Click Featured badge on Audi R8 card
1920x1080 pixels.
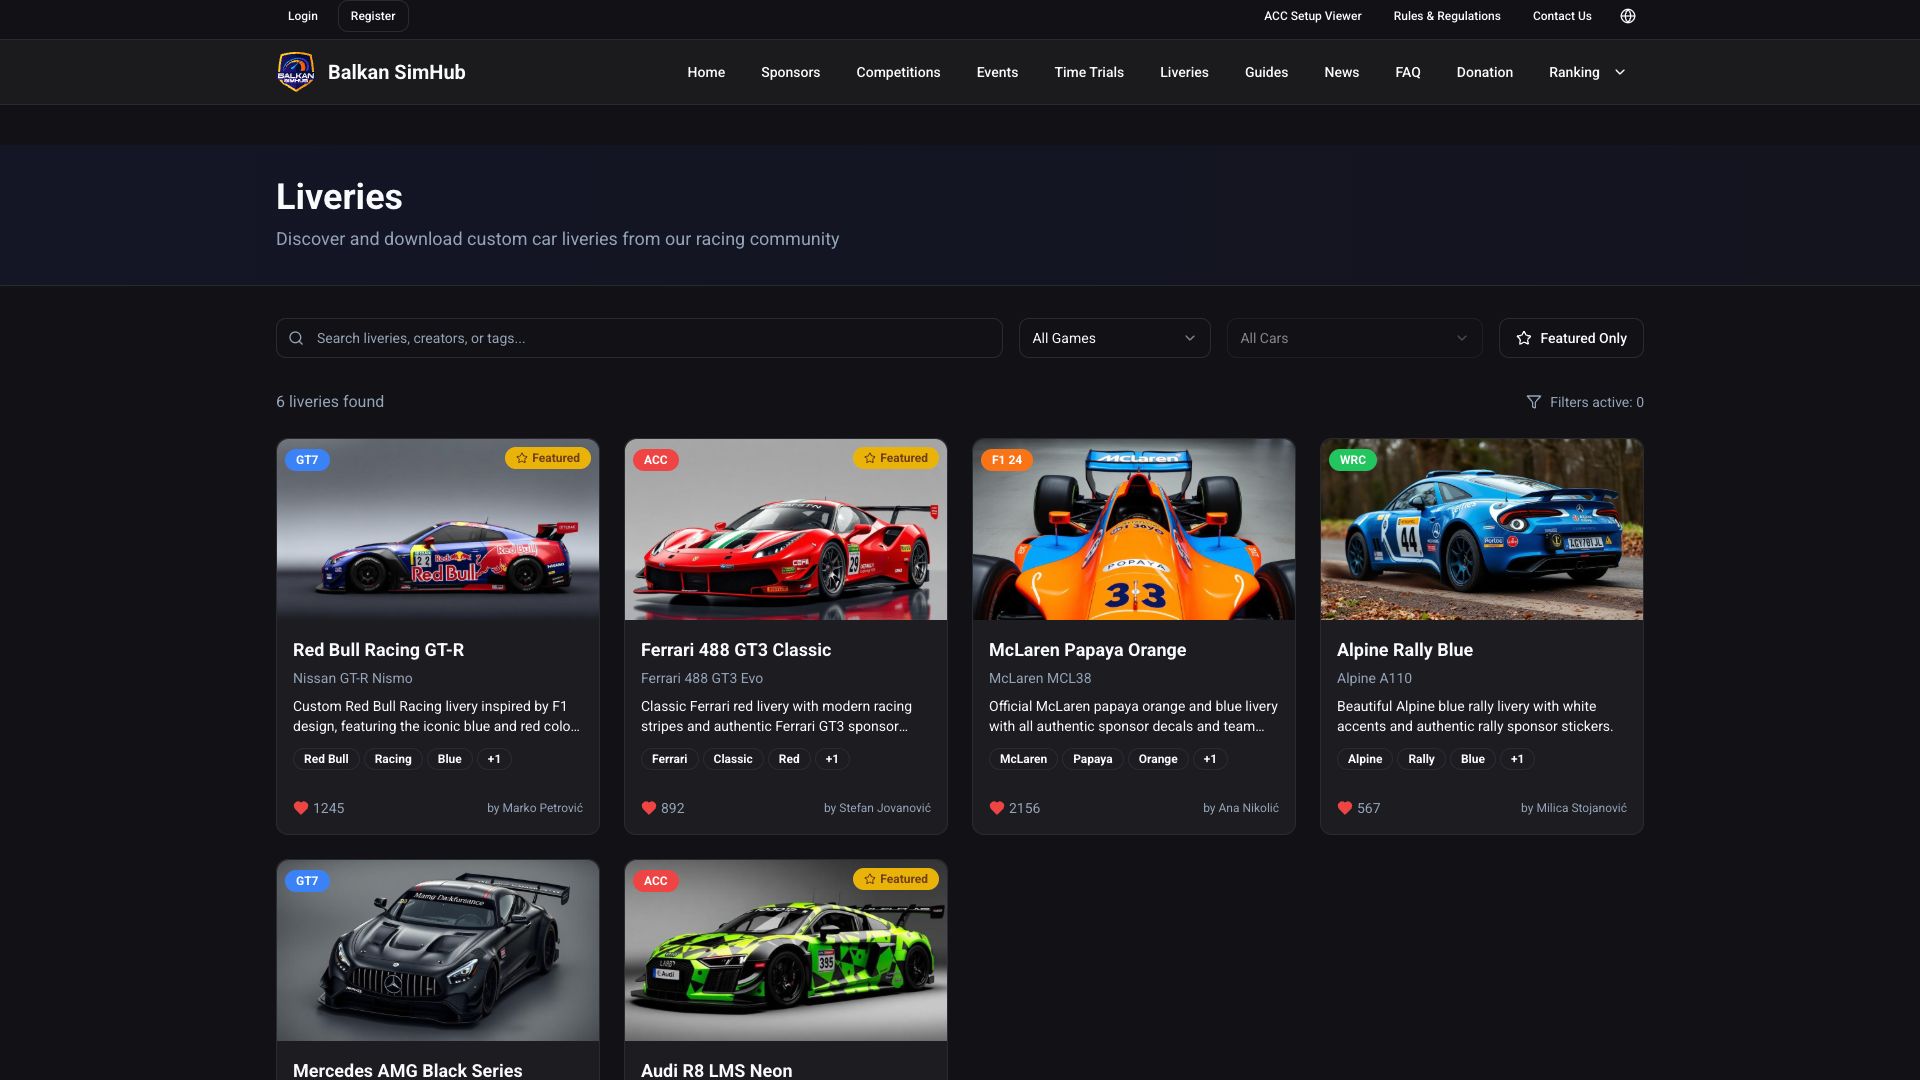tap(896, 879)
